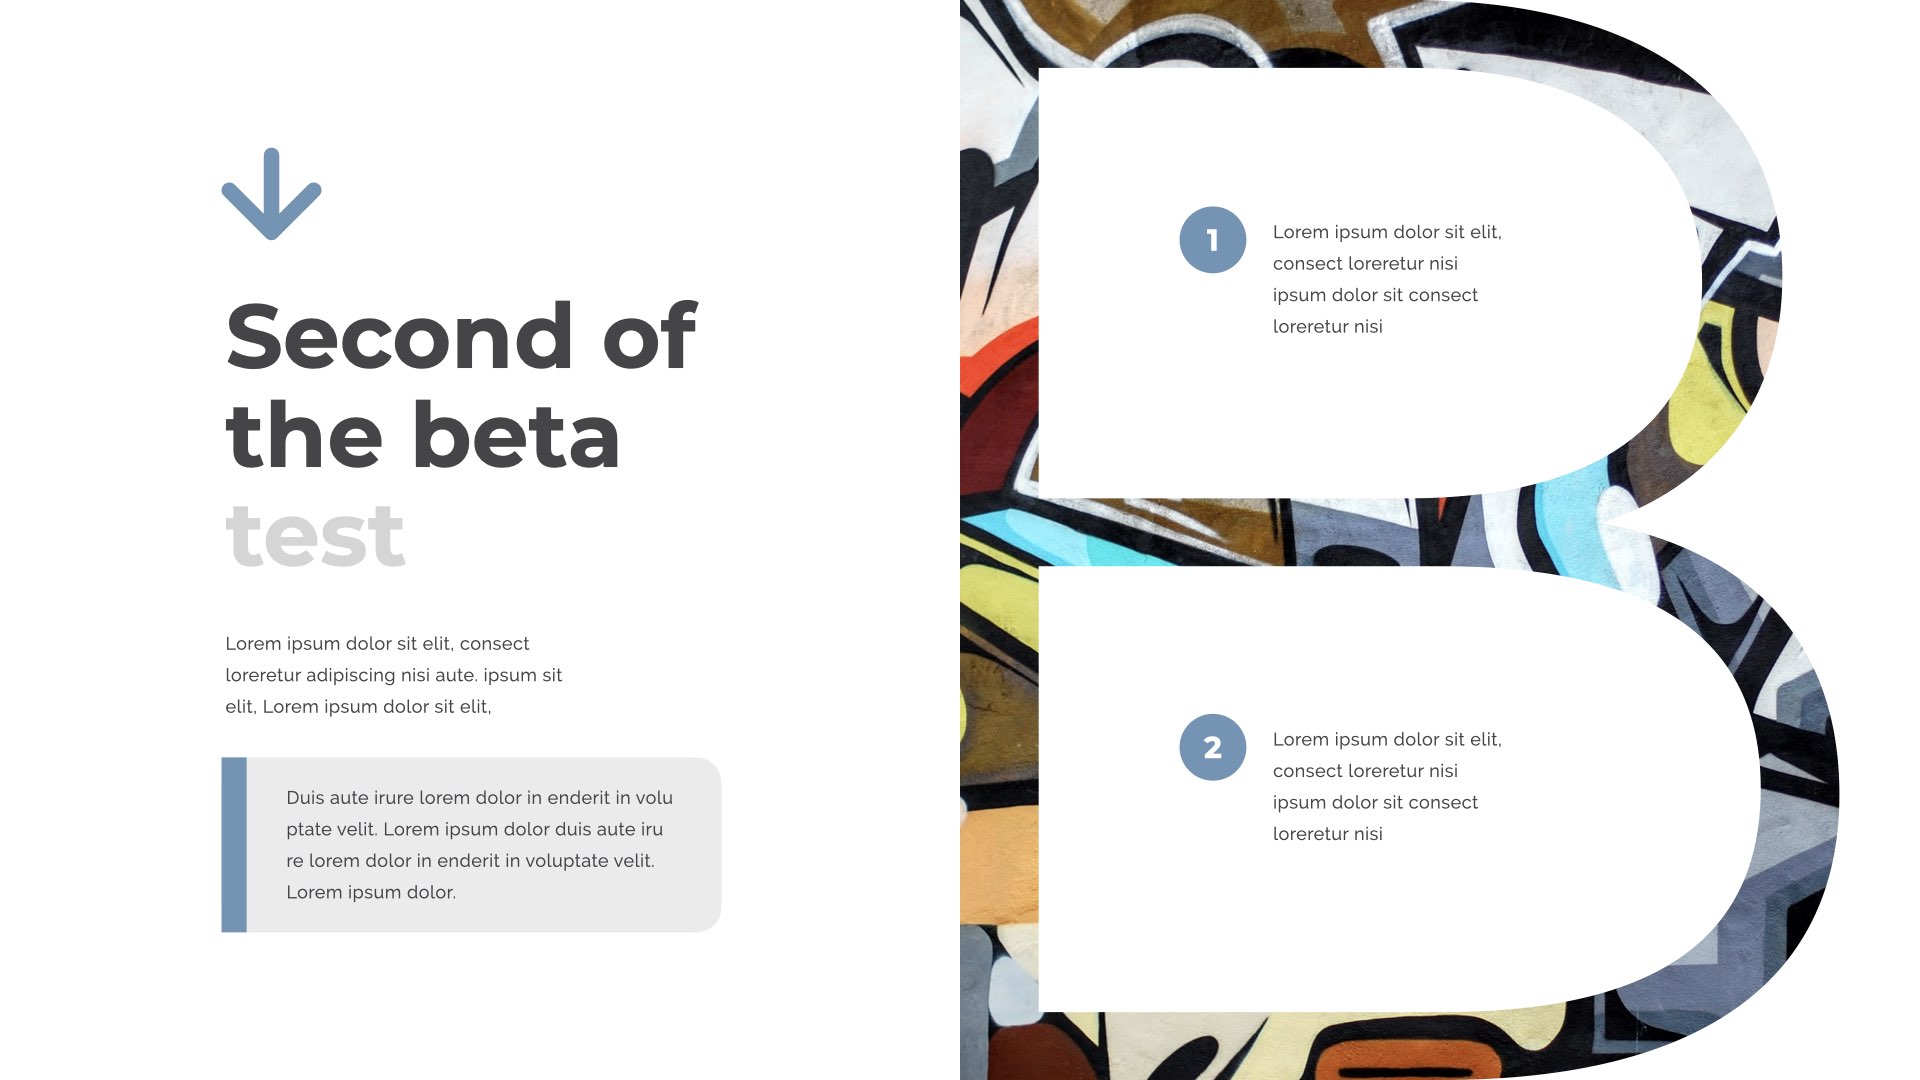Click the "Lorem ipsum dolor." last callout line
The image size is (1920, 1080).
point(371,892)
